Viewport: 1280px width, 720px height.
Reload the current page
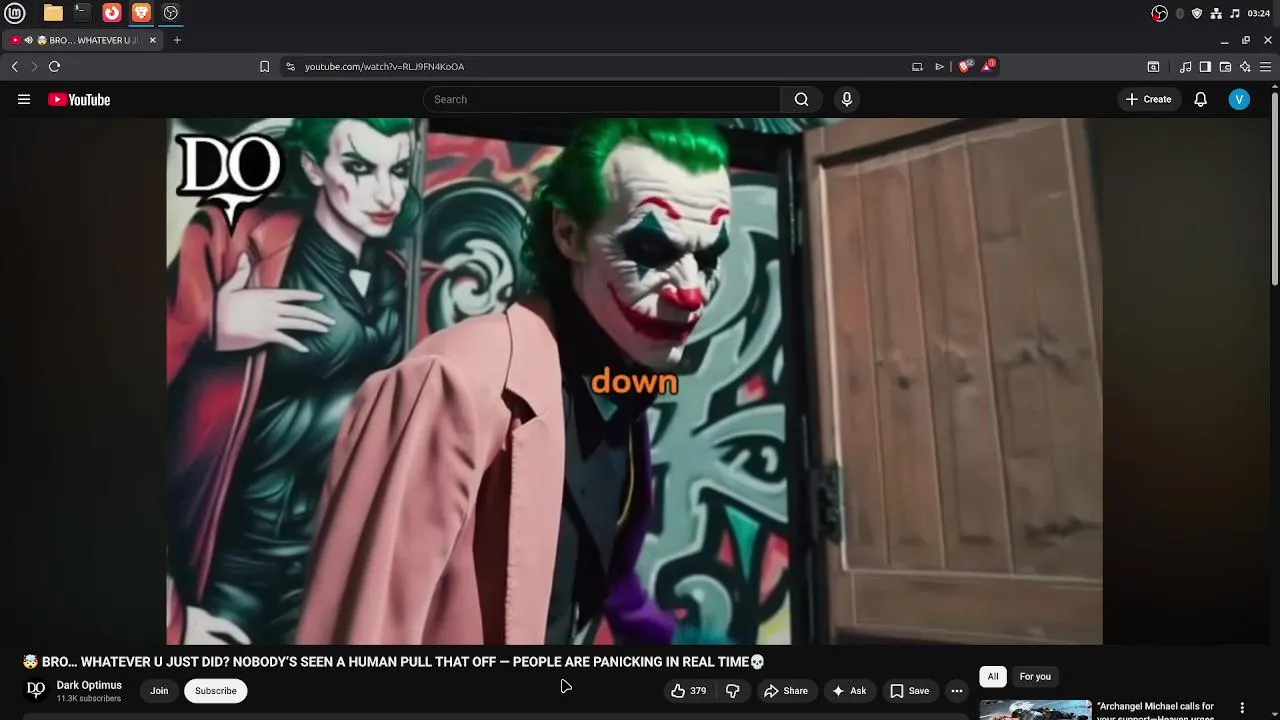pyautogui.click(x=55, y=67)
